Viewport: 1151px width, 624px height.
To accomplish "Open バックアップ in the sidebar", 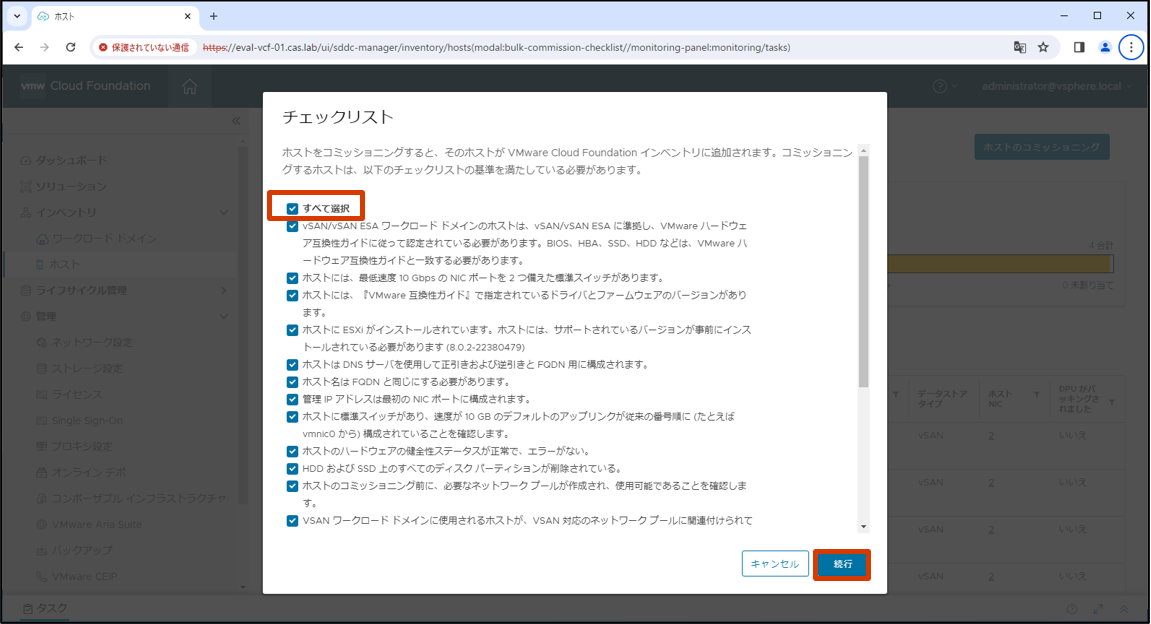I will pos(81,551).
